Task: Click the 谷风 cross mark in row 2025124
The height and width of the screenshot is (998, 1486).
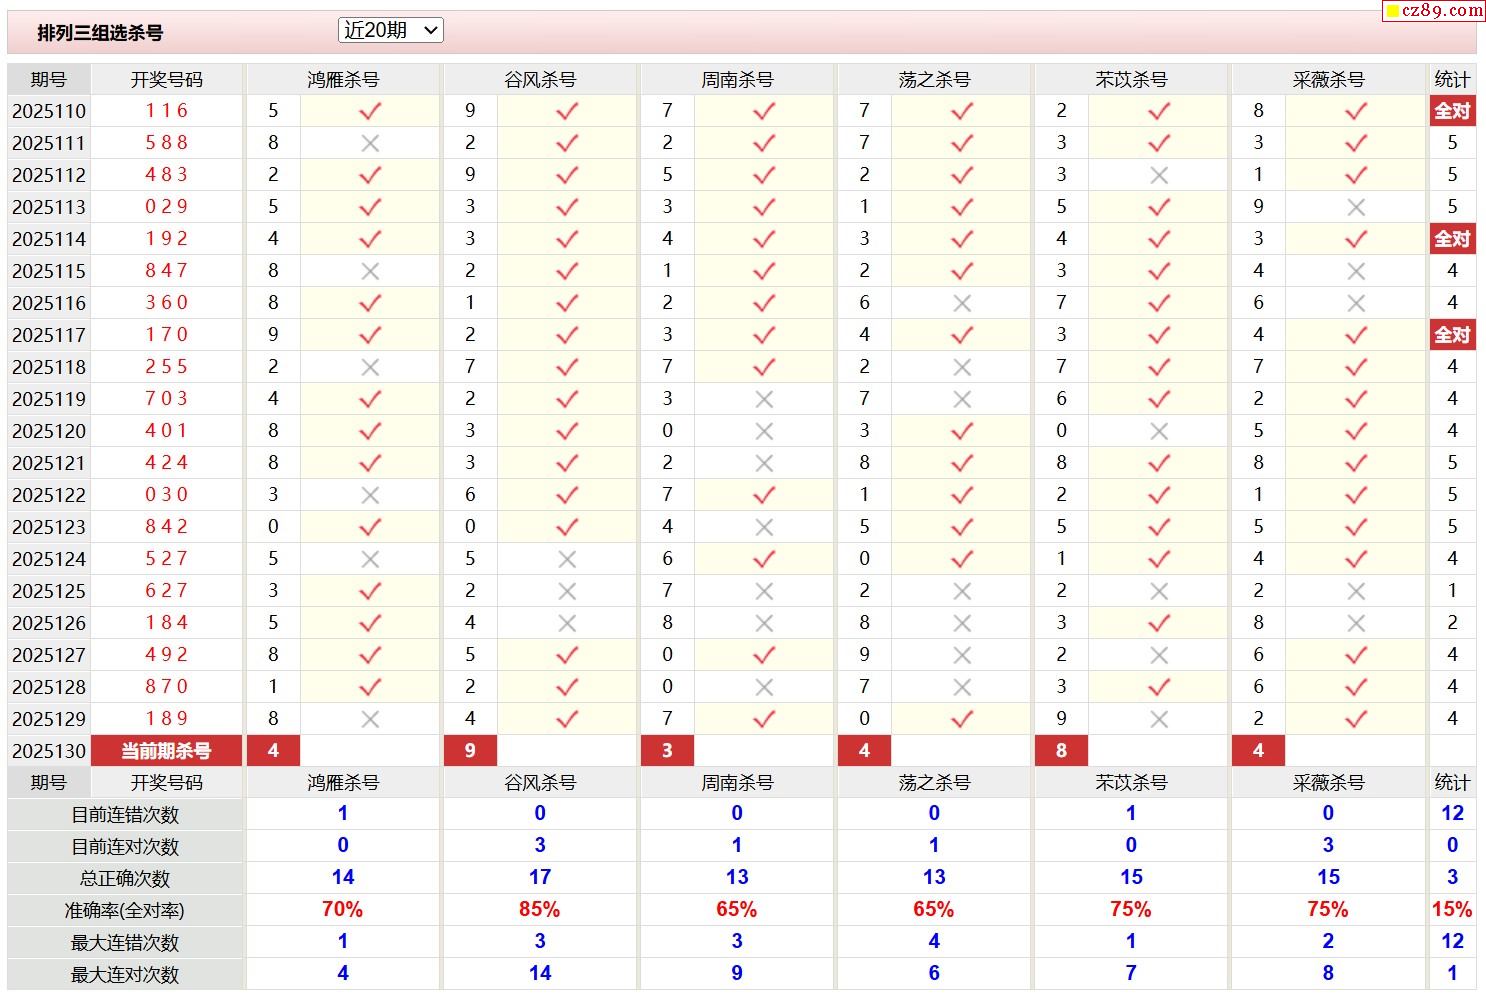Action: 567,559
